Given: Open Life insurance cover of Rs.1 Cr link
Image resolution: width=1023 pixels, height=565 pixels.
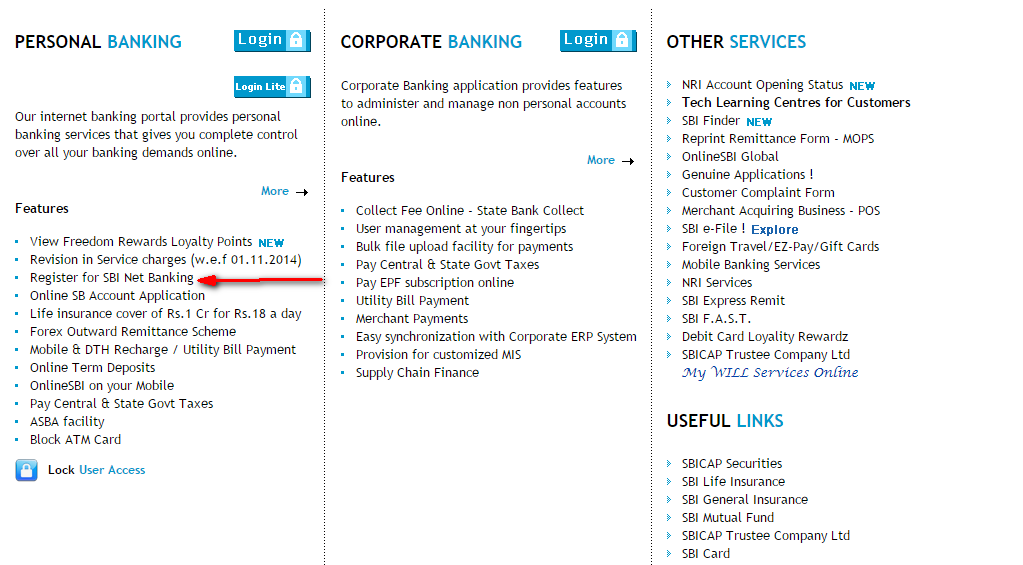Looking at the screenshot, I should point(166,314).
